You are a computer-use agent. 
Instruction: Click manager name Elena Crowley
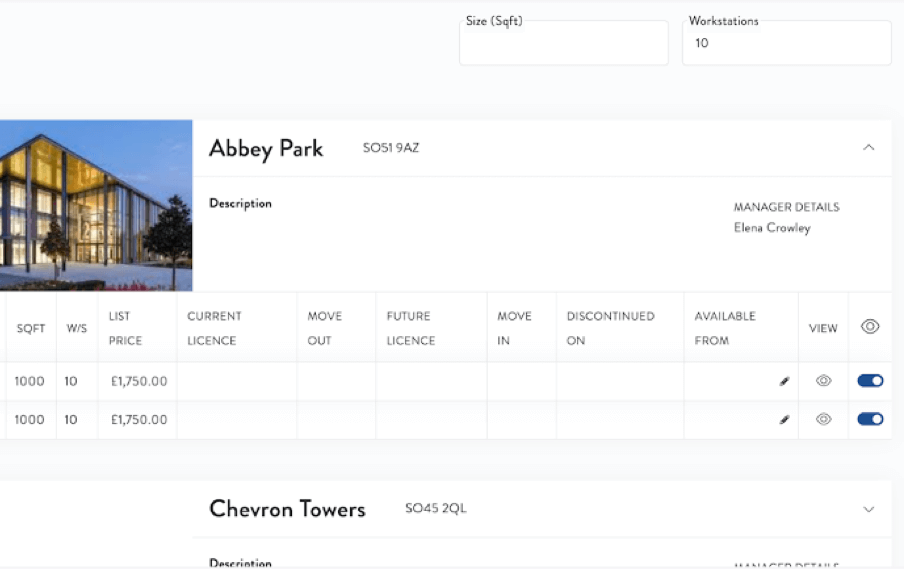coord(772,228)
